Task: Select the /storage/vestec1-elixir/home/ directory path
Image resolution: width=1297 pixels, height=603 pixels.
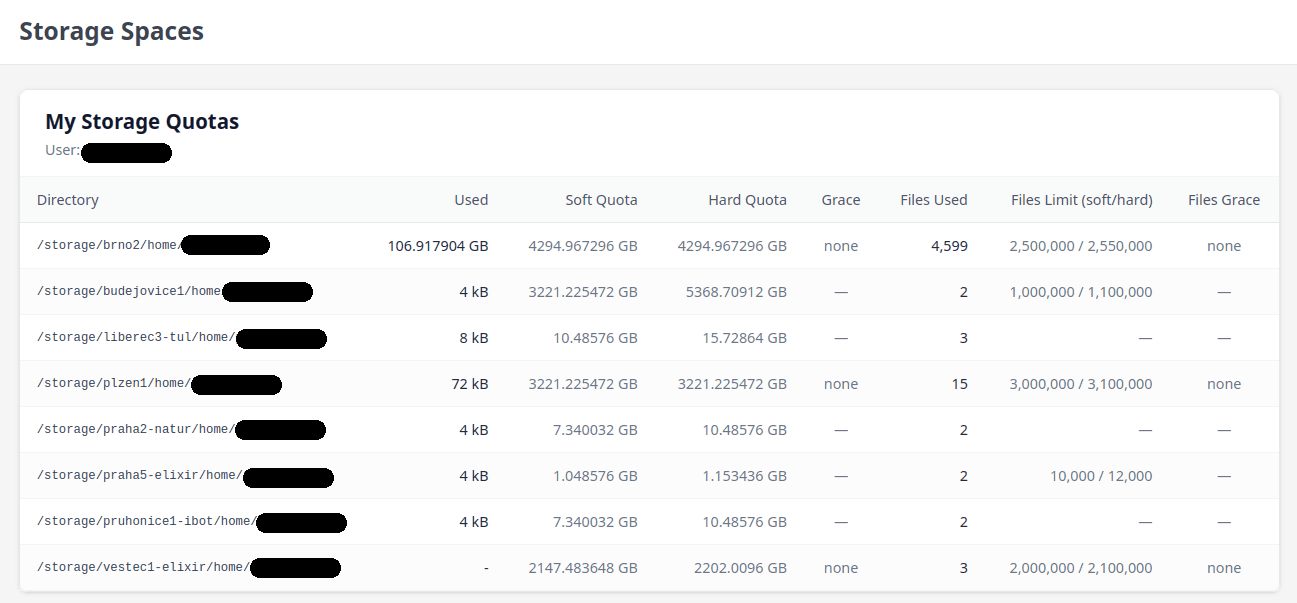Action: (143, 568)
